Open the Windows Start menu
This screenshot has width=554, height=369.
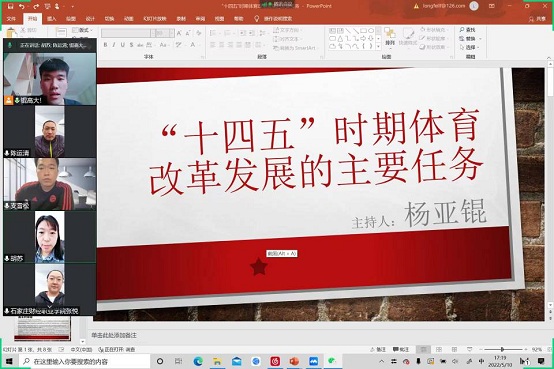point(9,361)
